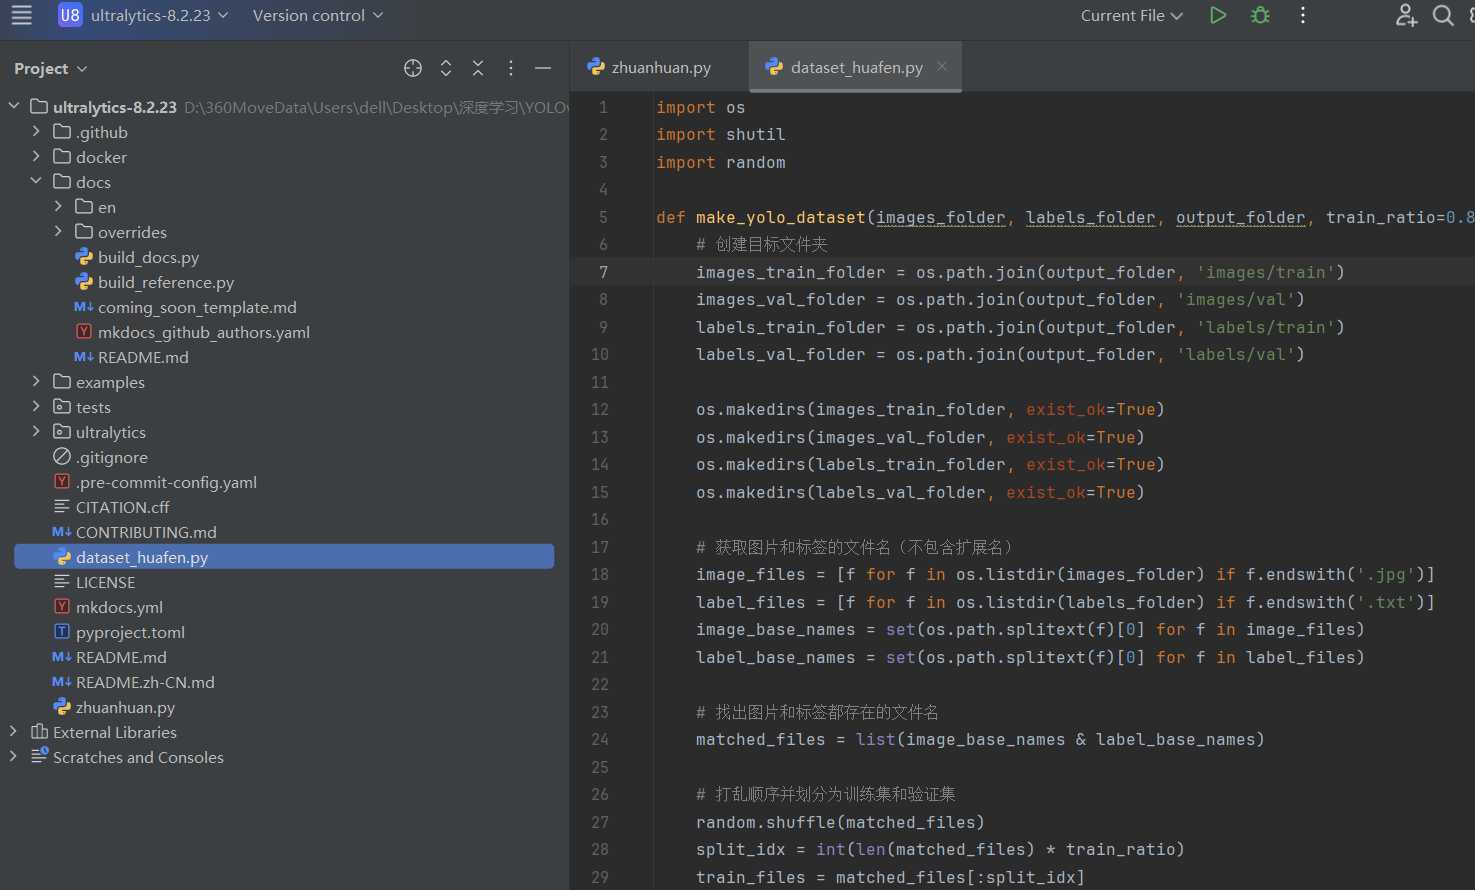Open the main hamburger menu
Image resolution: width=1475 pixels, height=890 pixels.
point(21,15)
